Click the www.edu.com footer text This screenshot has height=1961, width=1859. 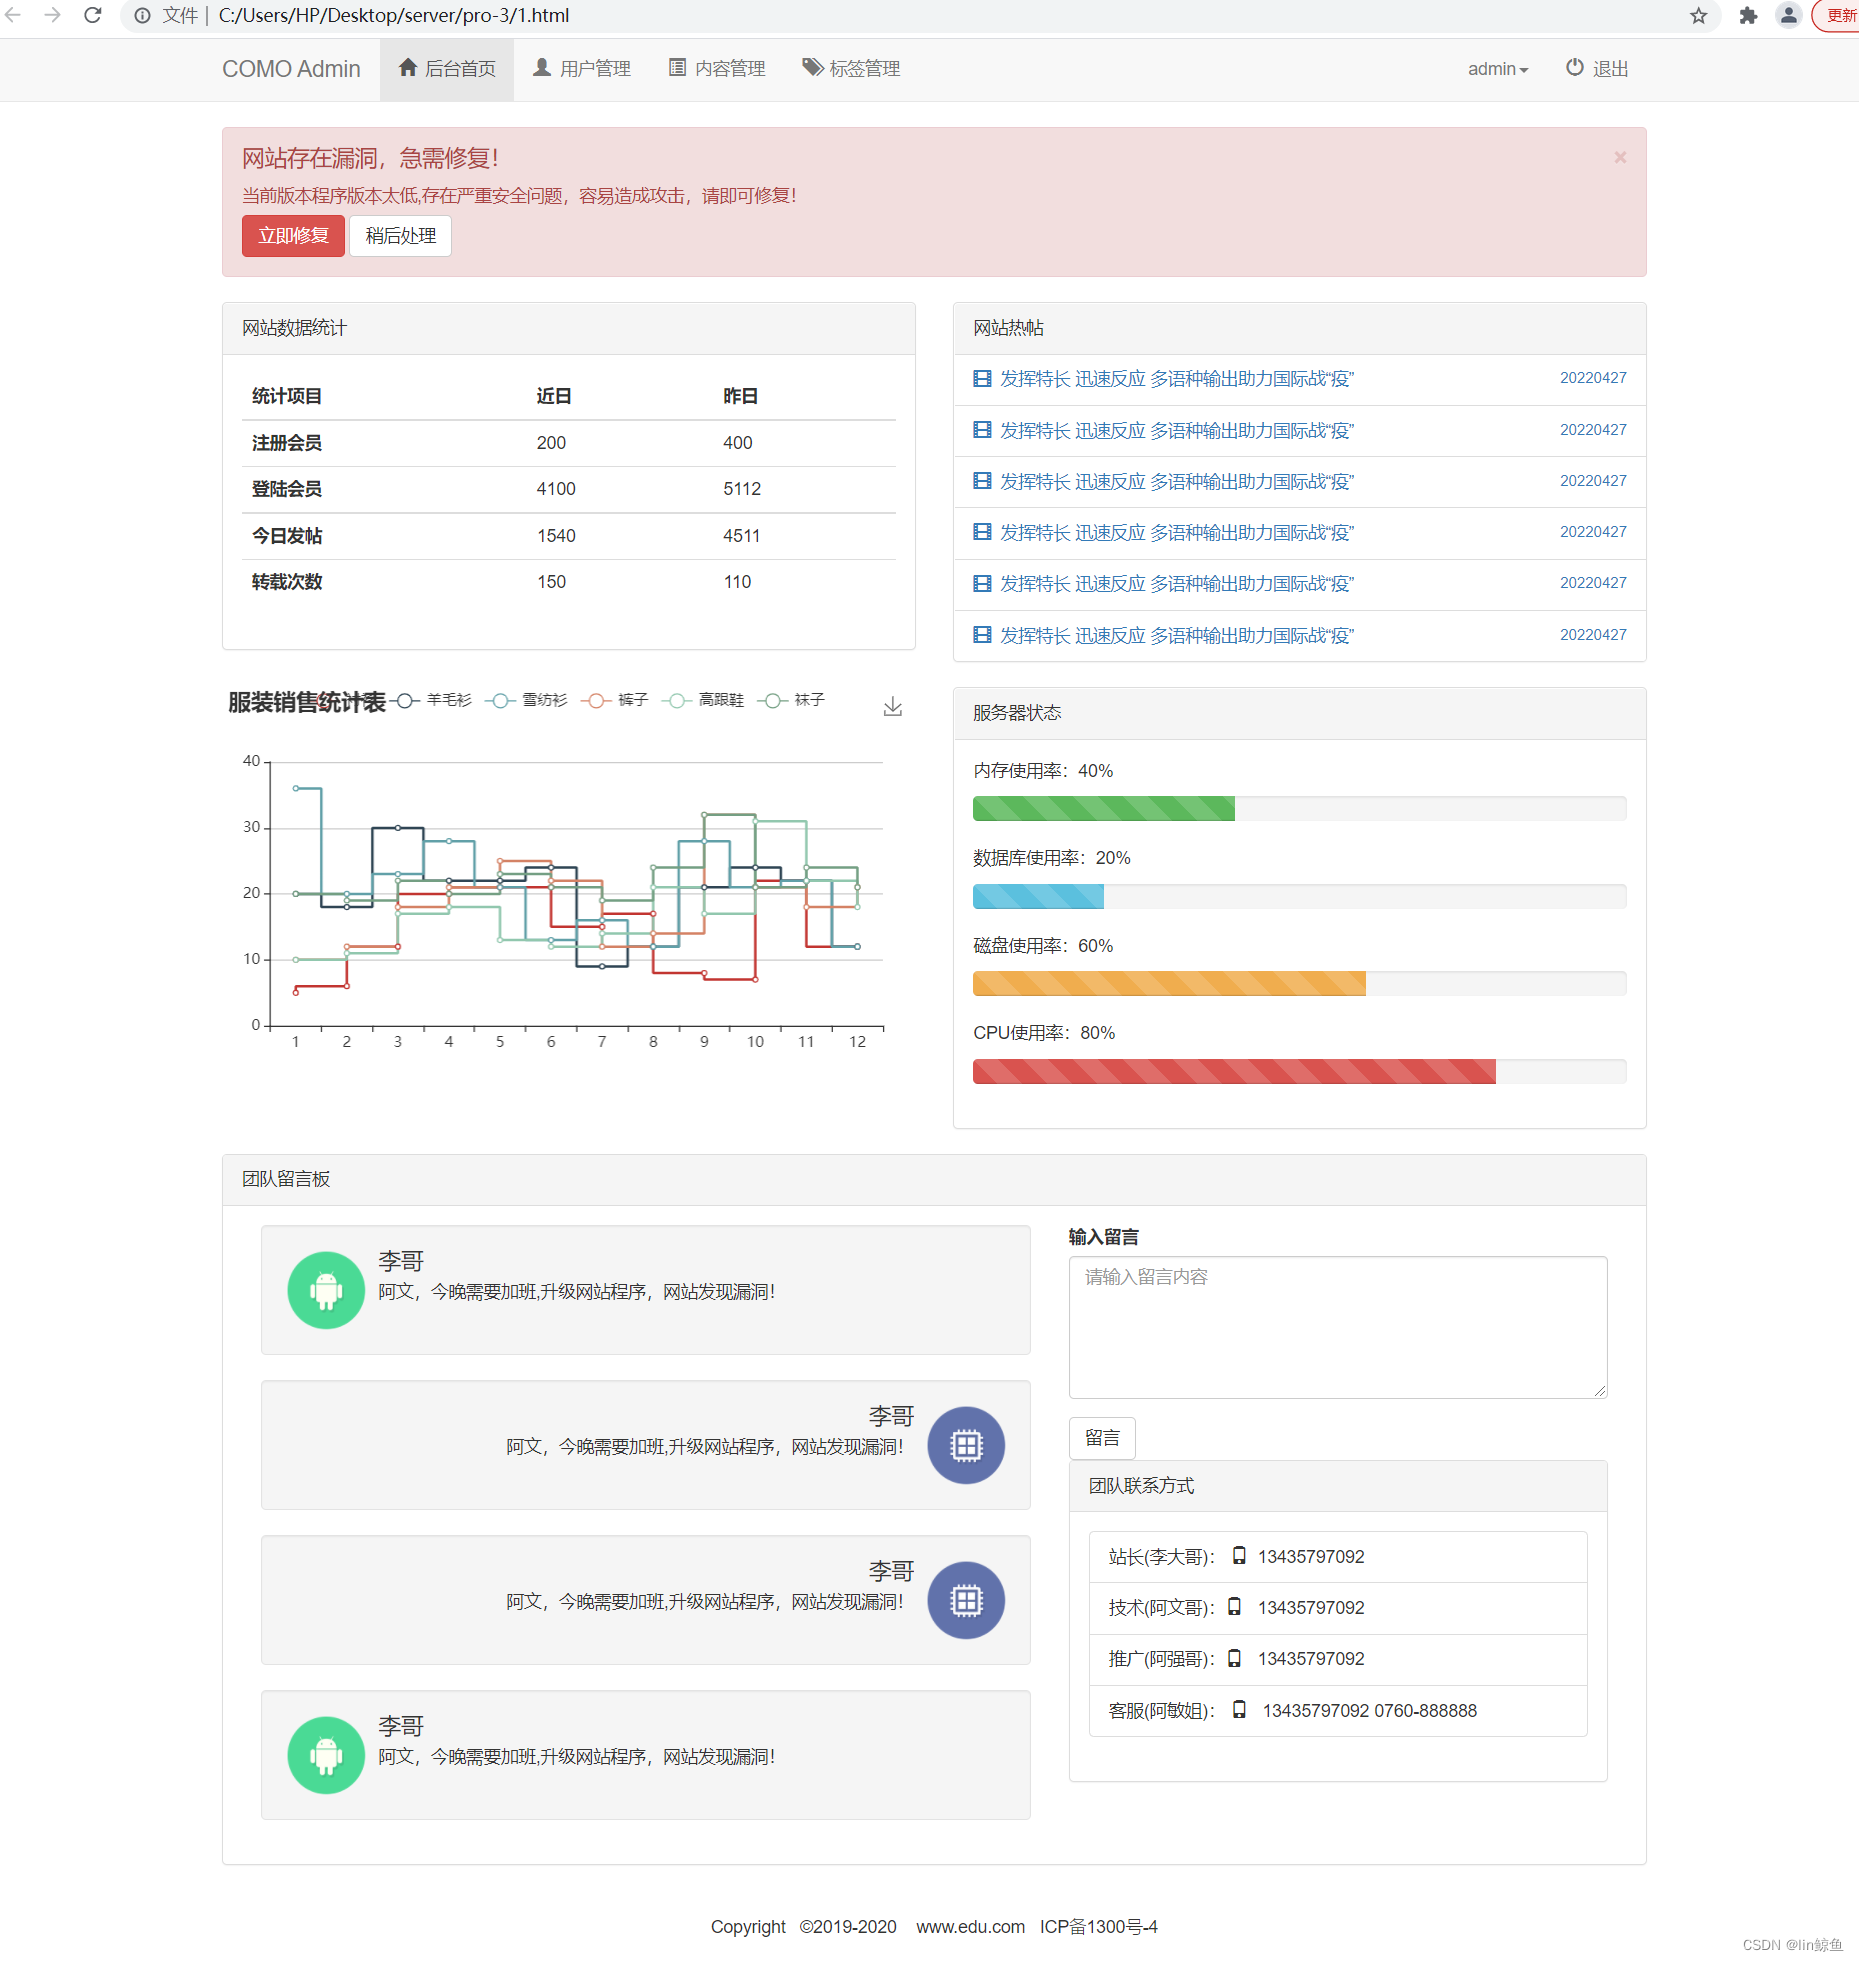[x=970, y=1926]
